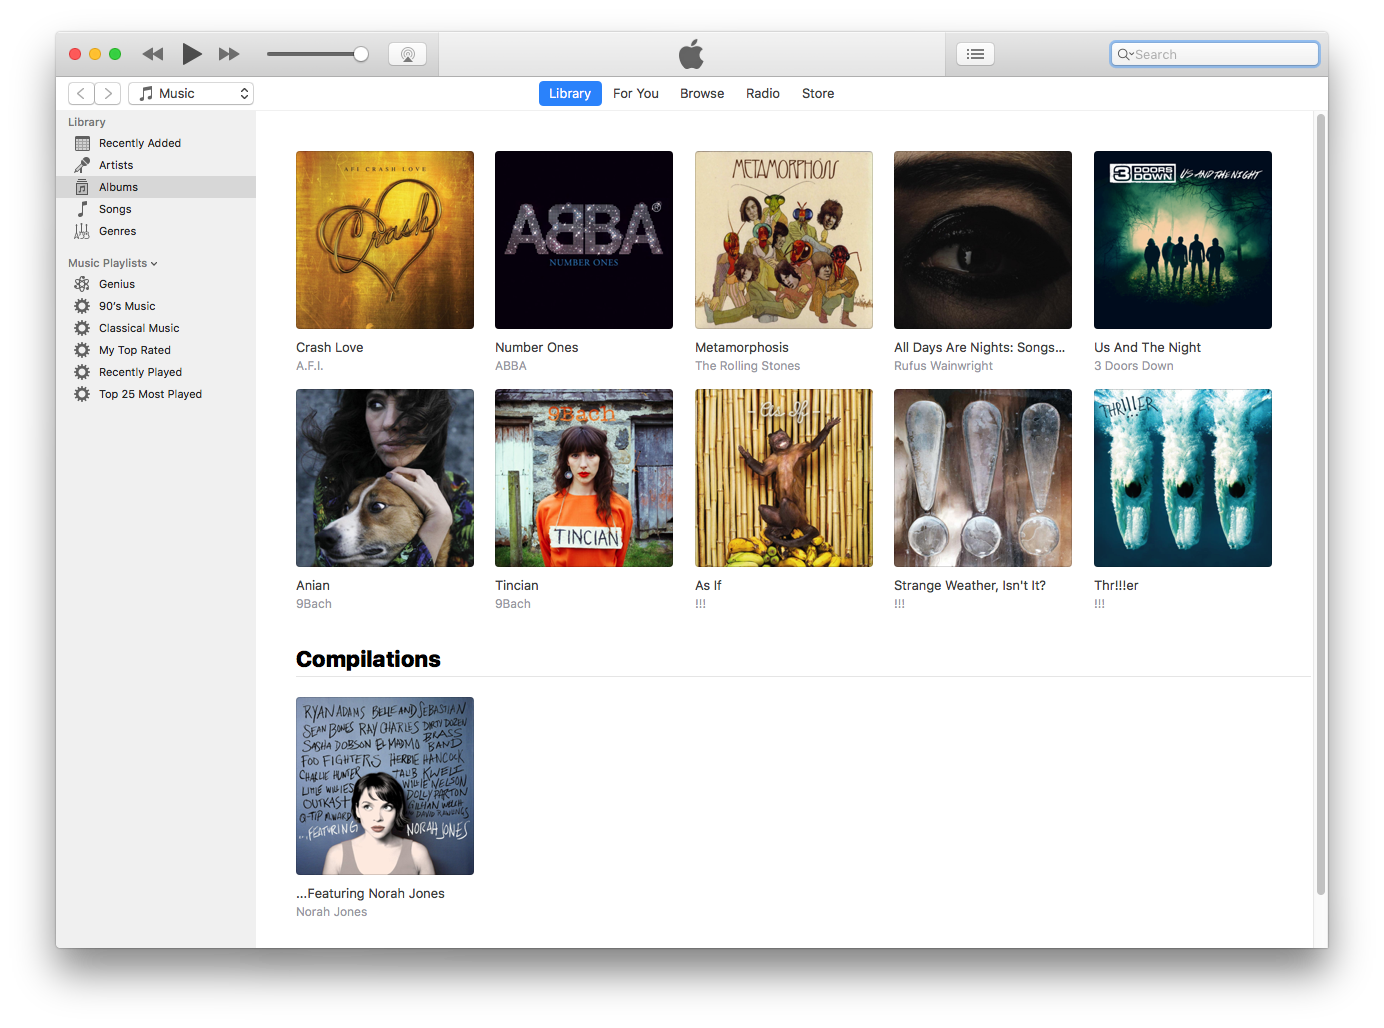Click the Rufus Wainwright artist link
Image resolution: width=1384 pixels, height=1028 pixels.
point(943,366)
